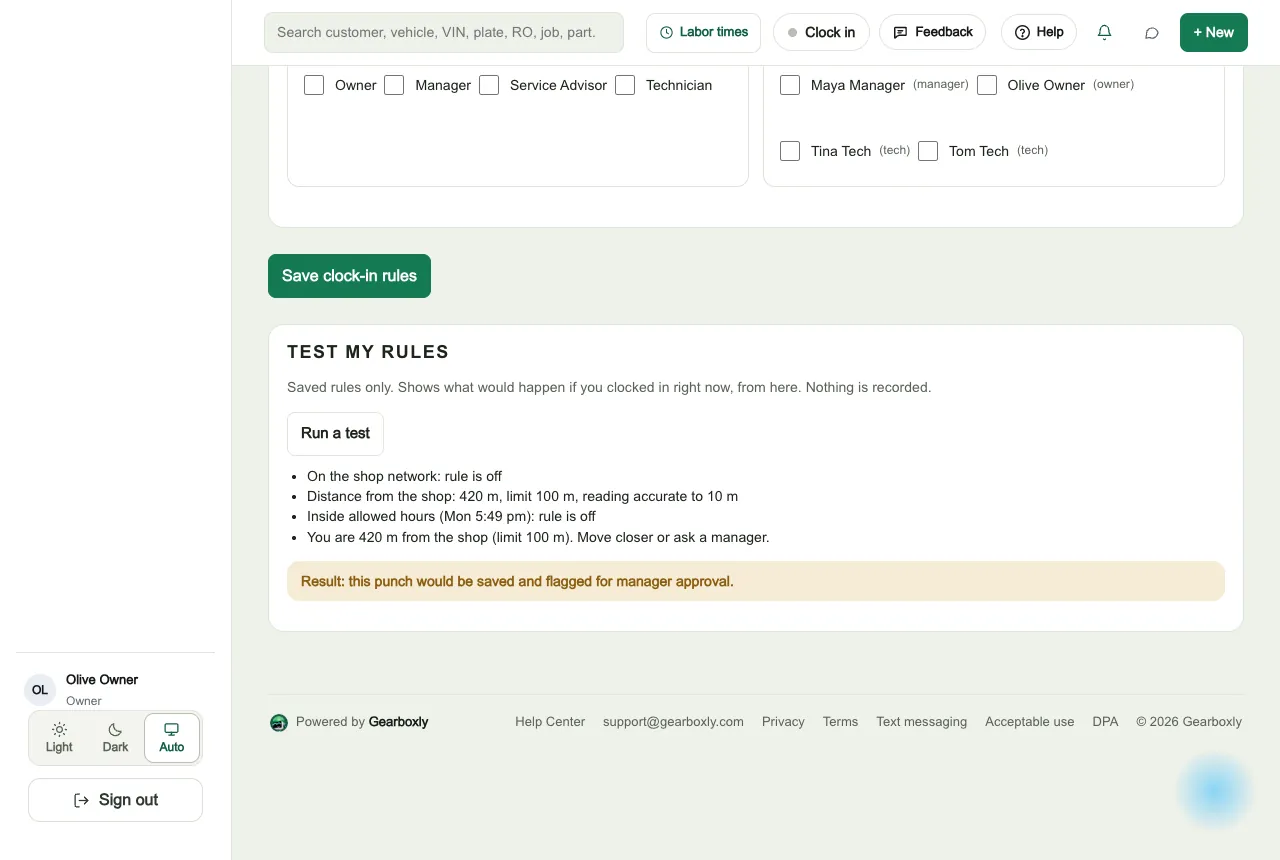Check the Manager role checkbox
The height and width of the screenshot is (860, 1280).
(394, 85)
